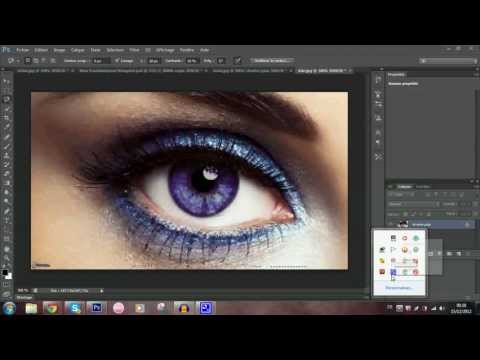Screen dimensions: 480x360
Task: Select the Gradient tool
Action: tap(6, 183)
